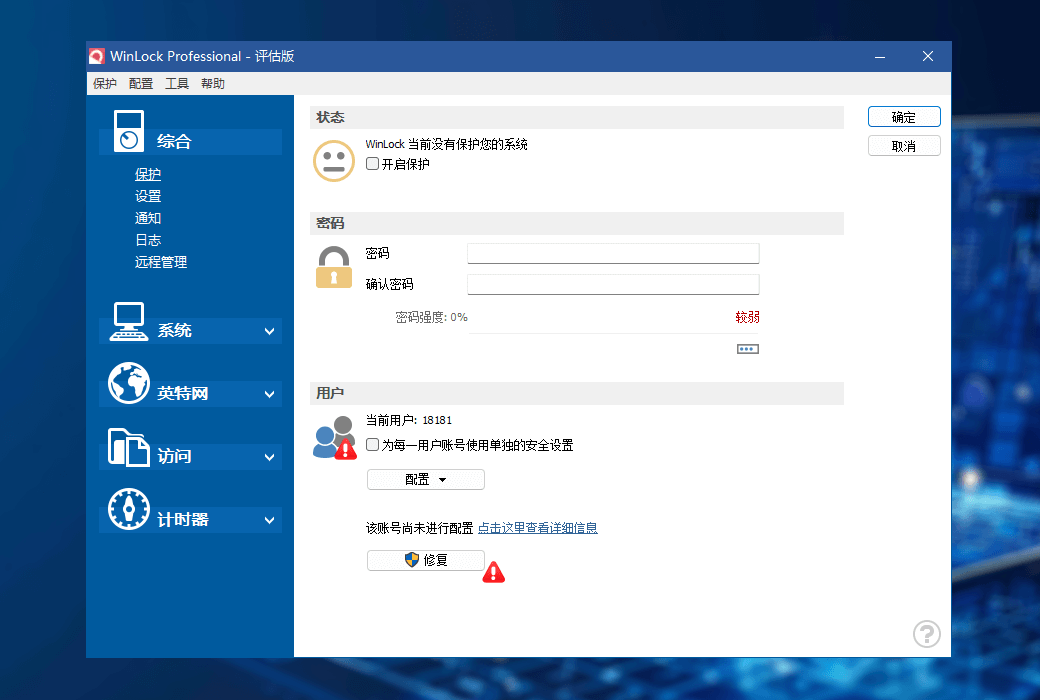Click the red warning triangle beside 修复
This screenshot has width=1040, height=700.
[493, 572]
